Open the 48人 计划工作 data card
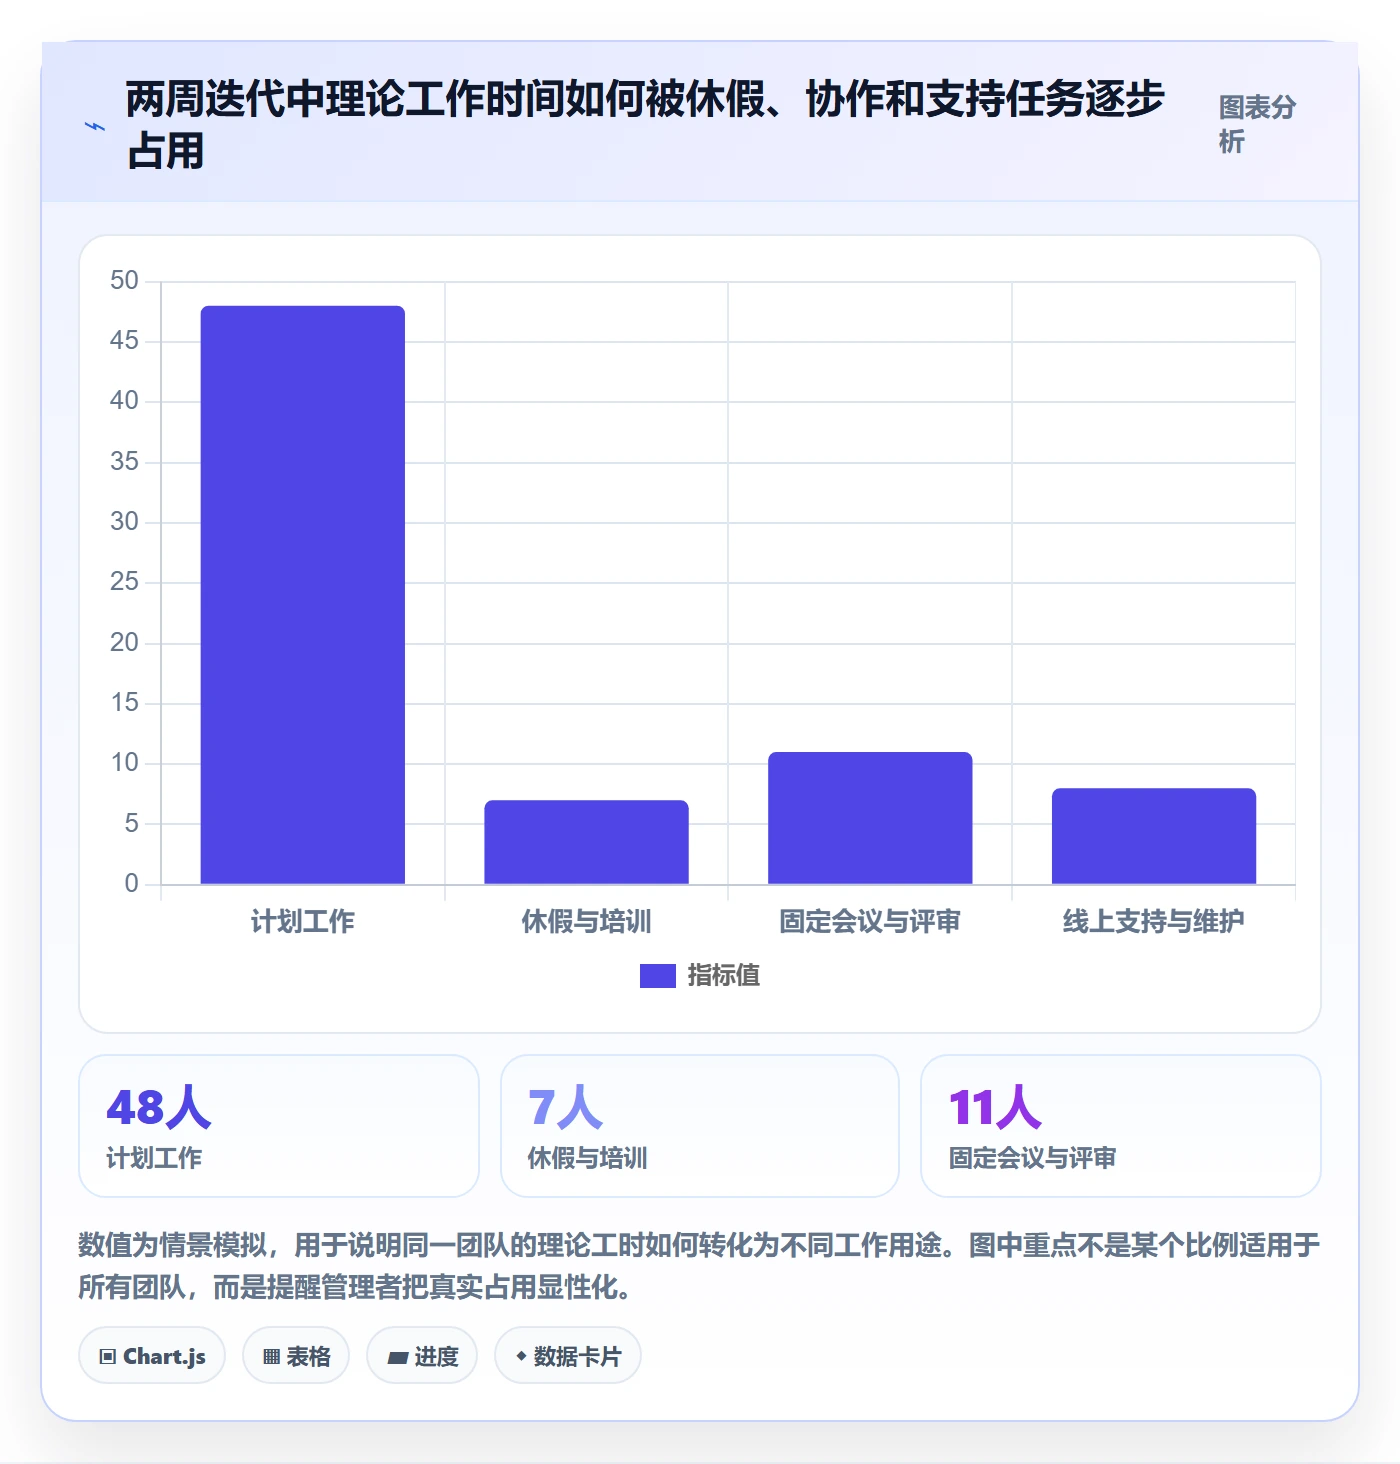The width and height of the screenshot is (1400, 1464). tap(279, 1126)
